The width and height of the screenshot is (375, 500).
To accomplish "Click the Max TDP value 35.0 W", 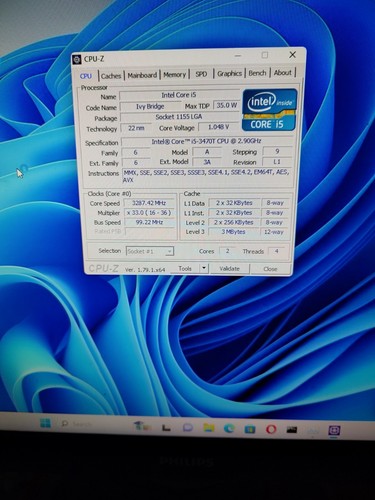I will pos(226,105).
